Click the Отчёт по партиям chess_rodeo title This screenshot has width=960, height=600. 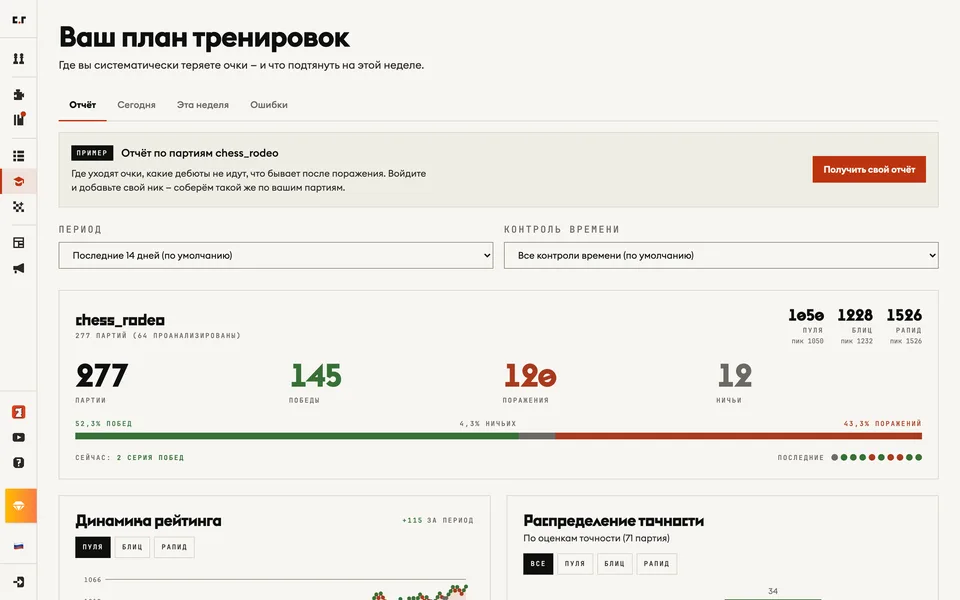click(x=200, y=153)
